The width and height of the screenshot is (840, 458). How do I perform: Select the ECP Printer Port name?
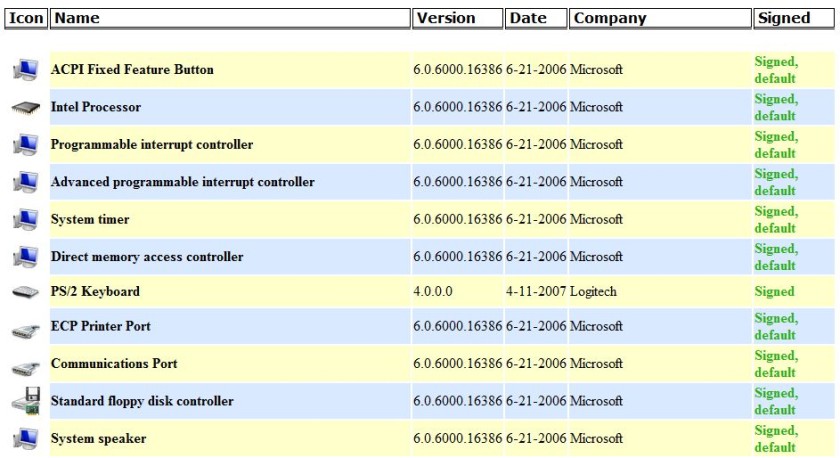point(101,326)
